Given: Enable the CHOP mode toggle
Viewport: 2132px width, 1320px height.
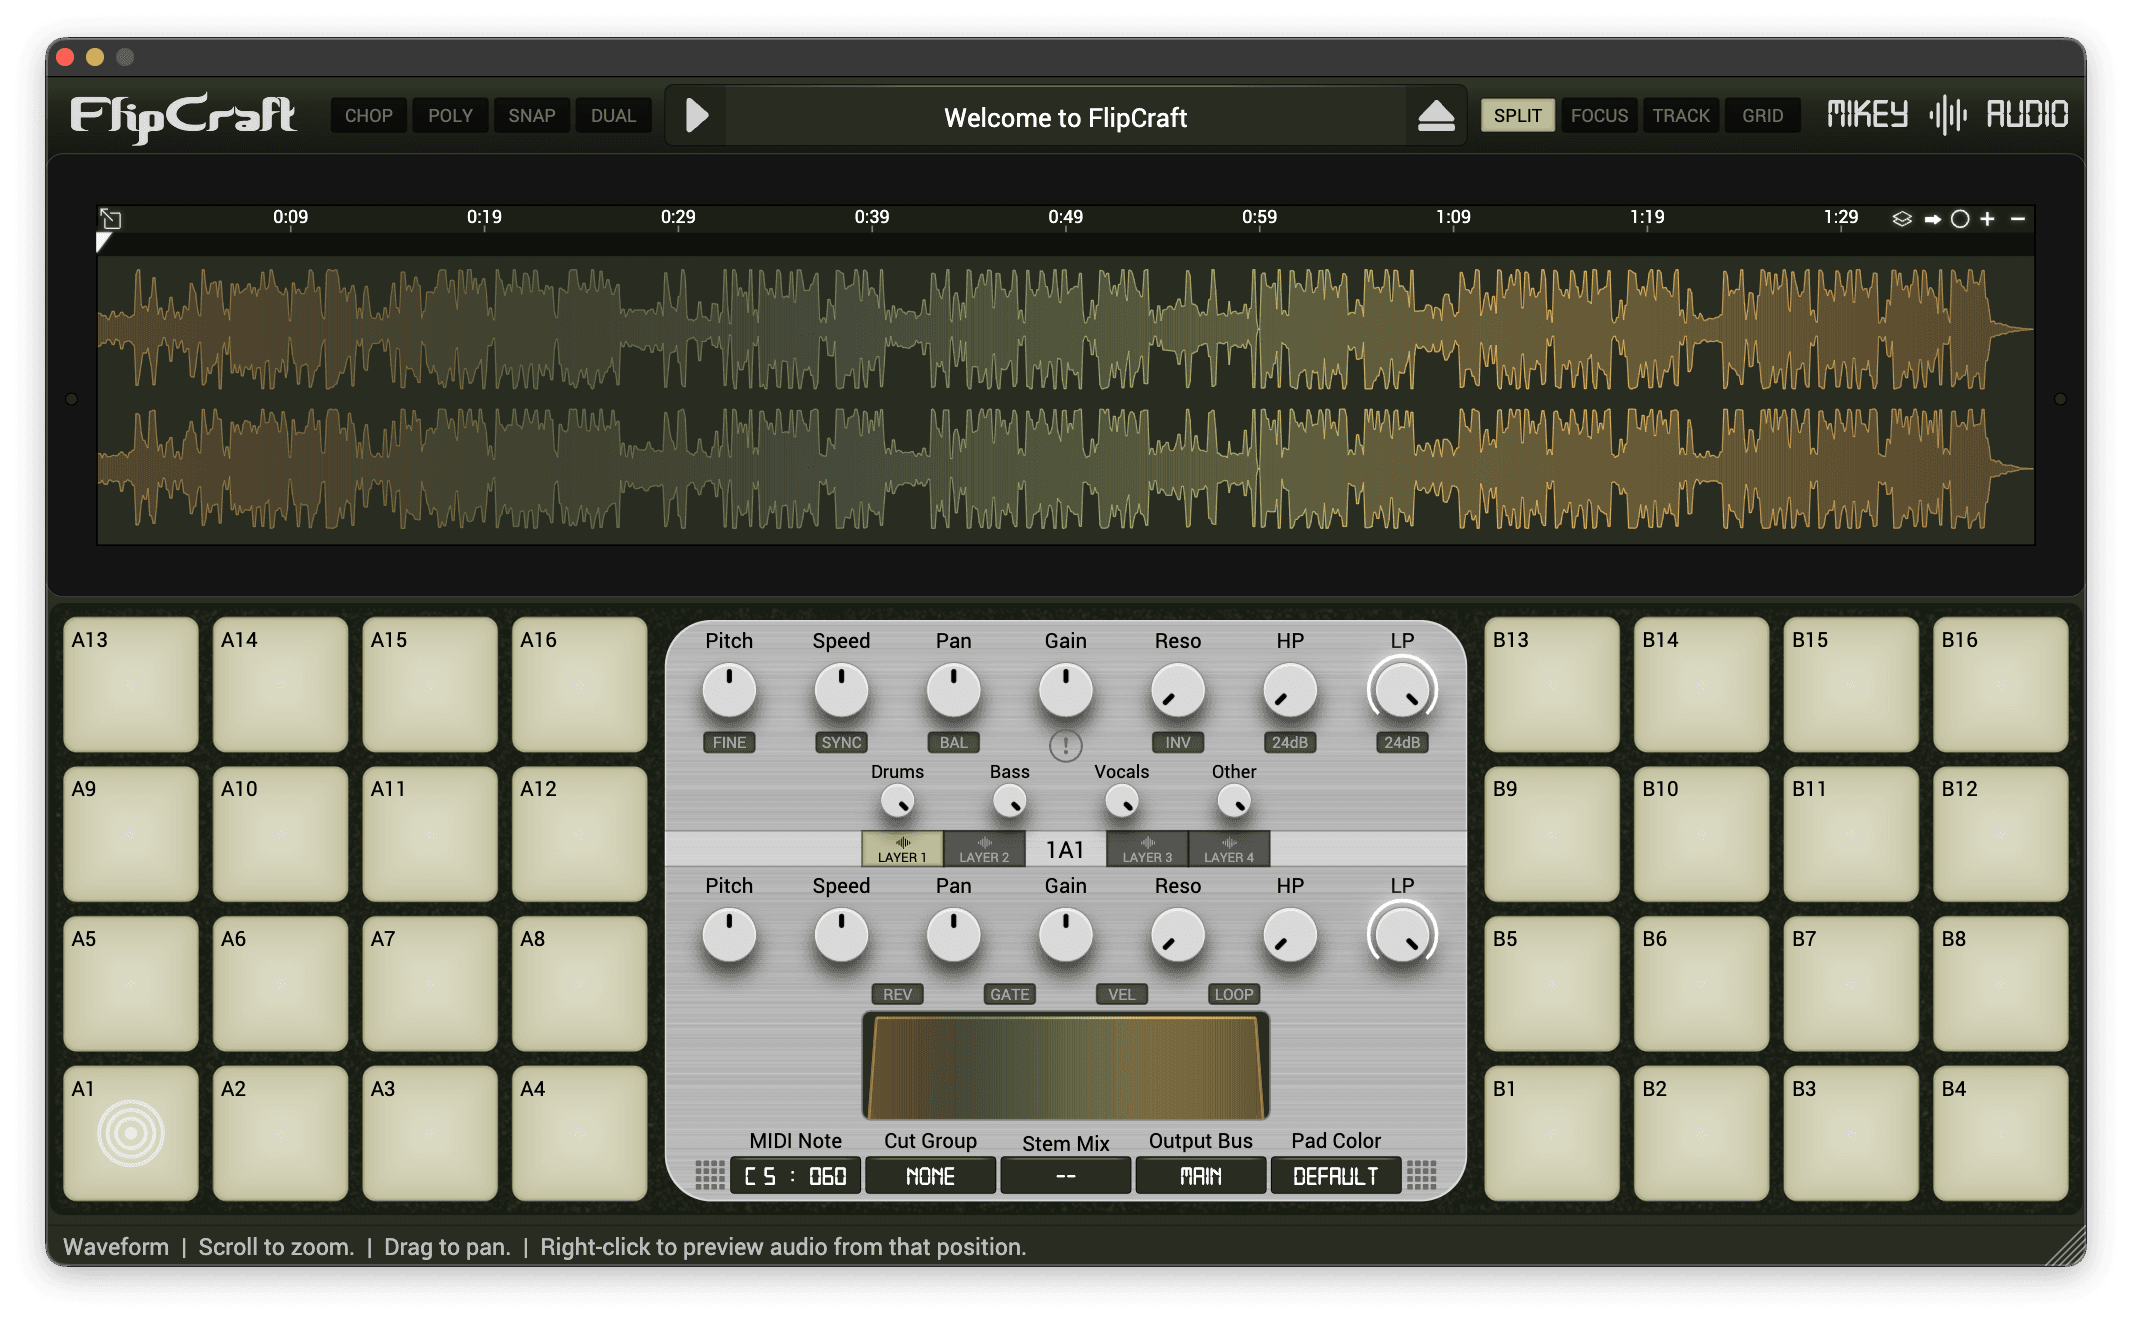Looking at the screenshot, I should tap(368, 116).
